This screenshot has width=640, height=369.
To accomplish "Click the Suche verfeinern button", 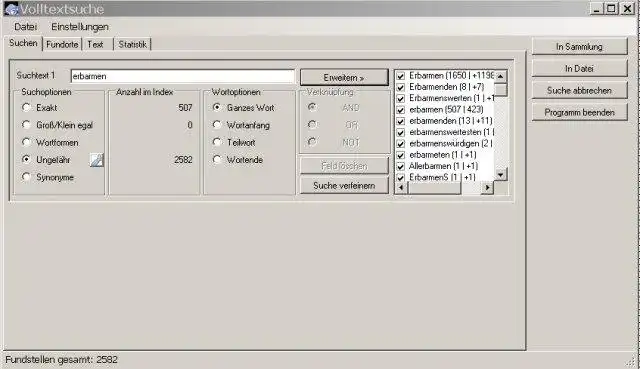I will click(x=344, y=186).
